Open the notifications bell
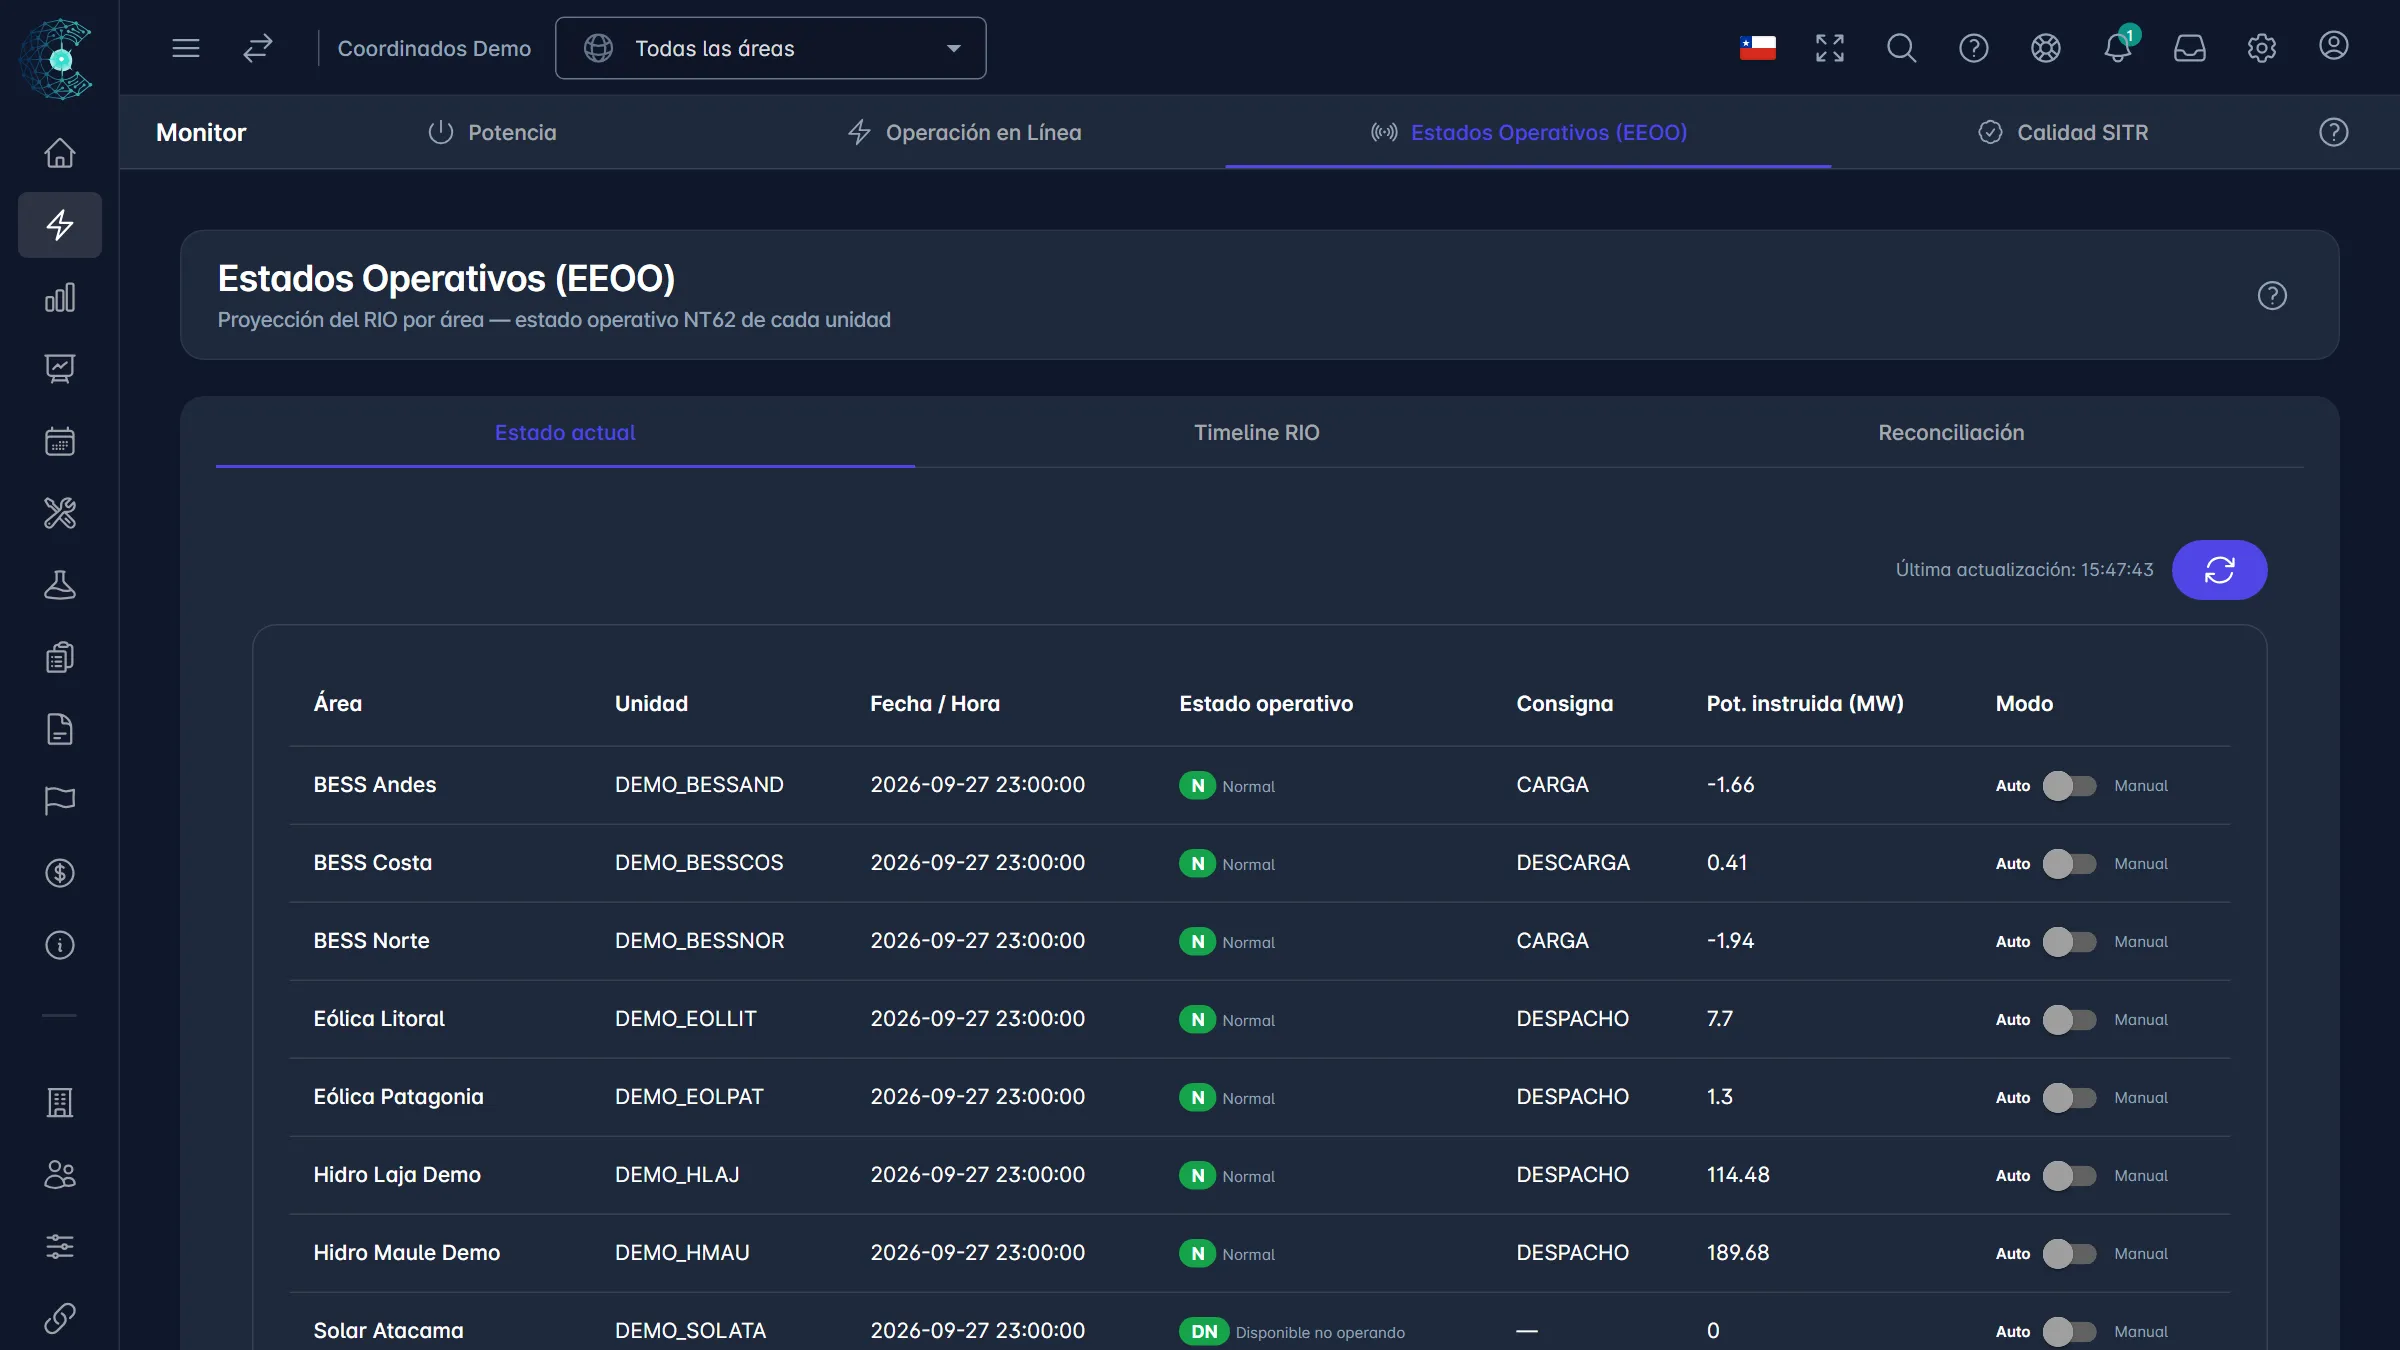 coord(2117,48)
